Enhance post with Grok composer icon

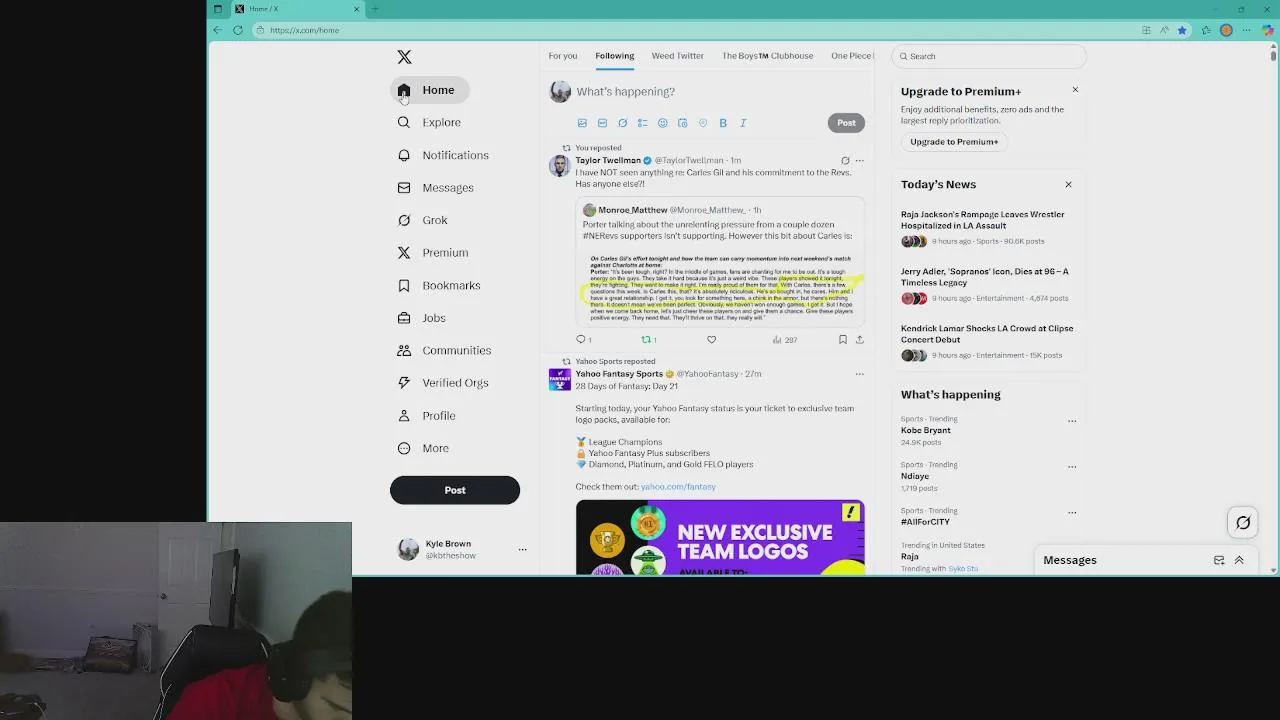(622, 123)
